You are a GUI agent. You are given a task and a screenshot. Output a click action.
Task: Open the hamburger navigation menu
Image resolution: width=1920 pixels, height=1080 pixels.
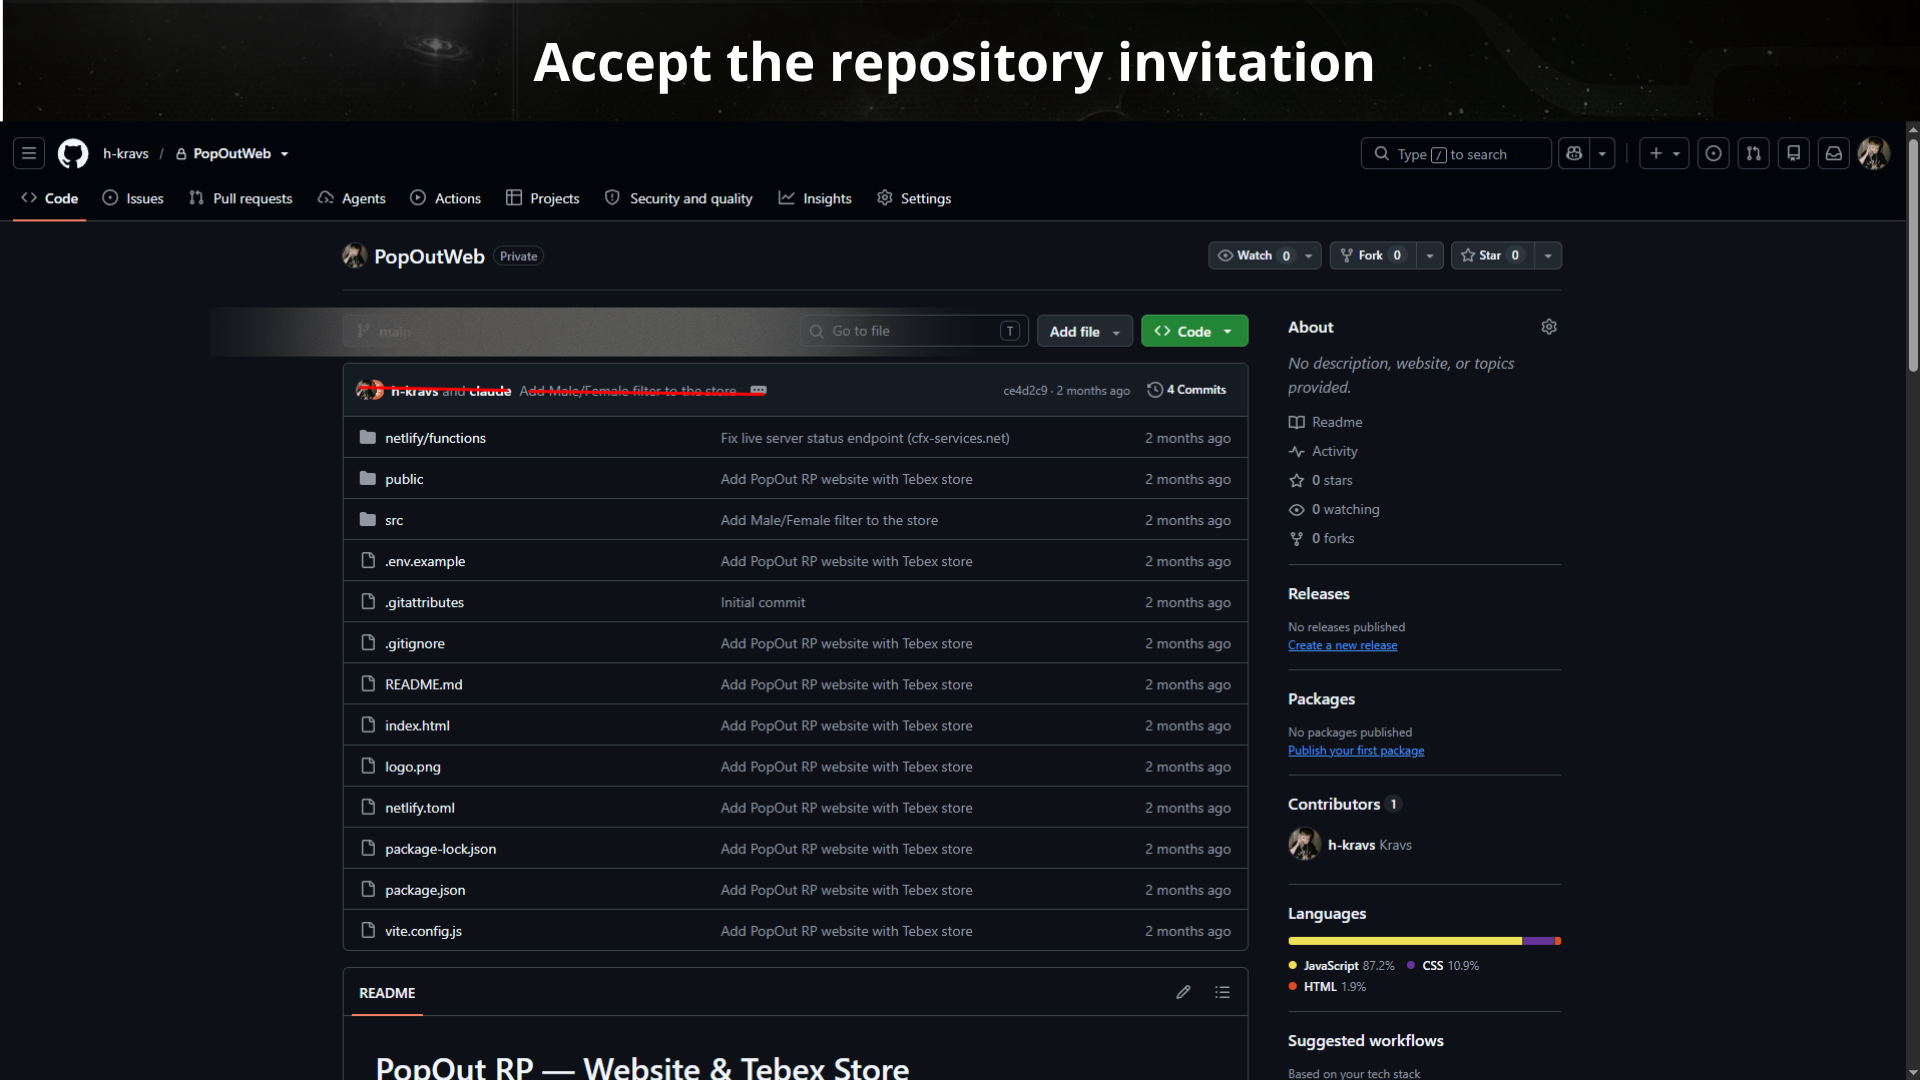click(x=29, y=154)
